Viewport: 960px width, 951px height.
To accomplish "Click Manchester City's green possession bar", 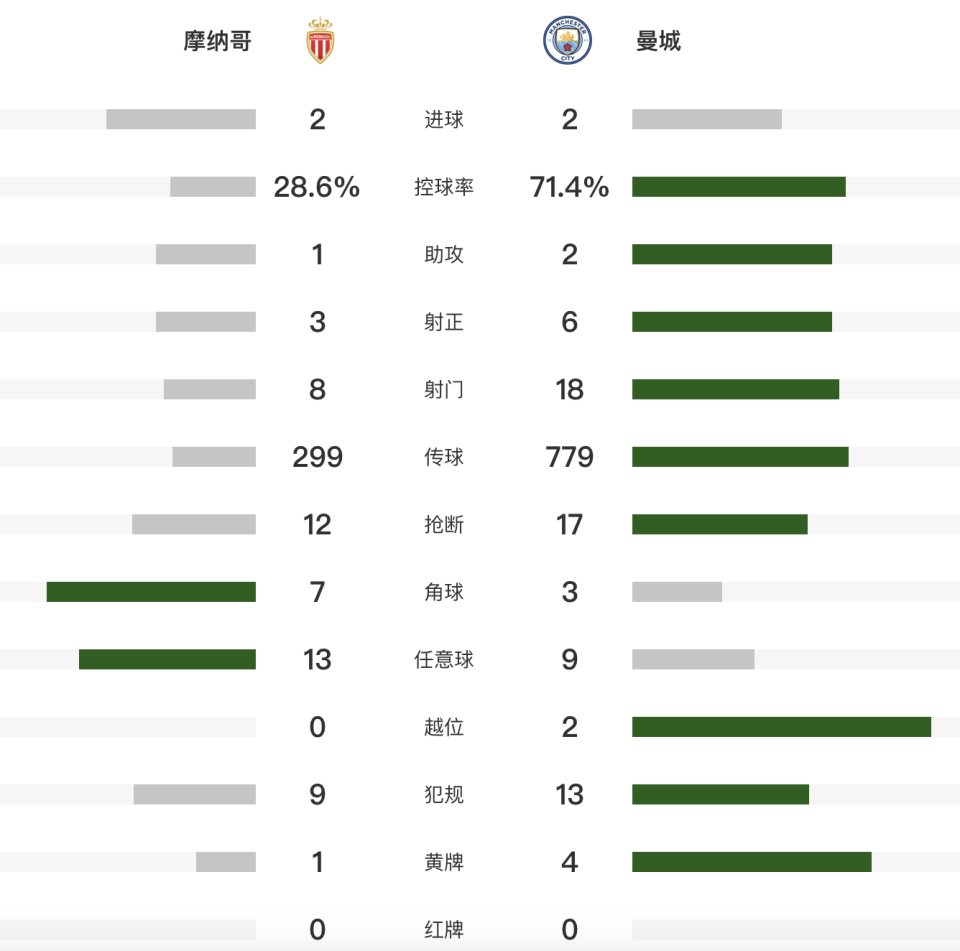I will coord(738,187).
